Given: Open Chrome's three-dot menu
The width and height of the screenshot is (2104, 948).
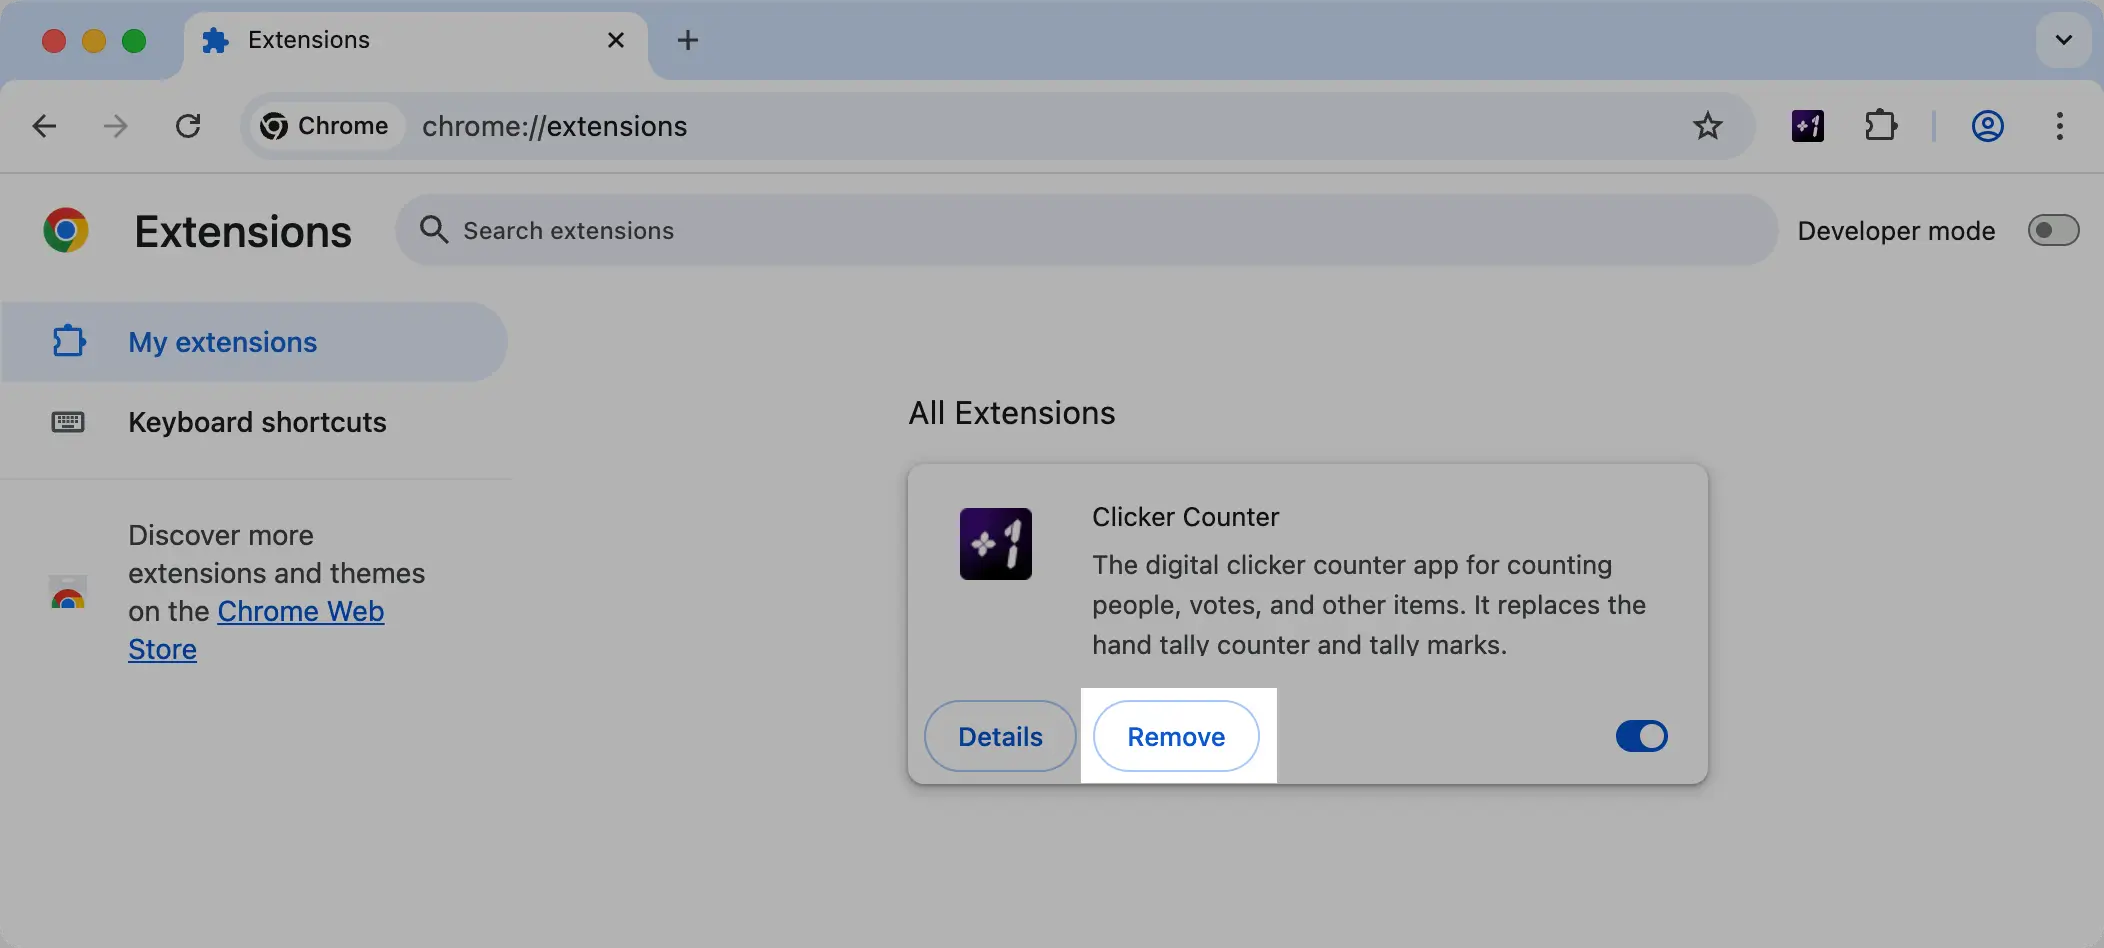Looking at the screenshot, I should click(x=2059, y=126).
